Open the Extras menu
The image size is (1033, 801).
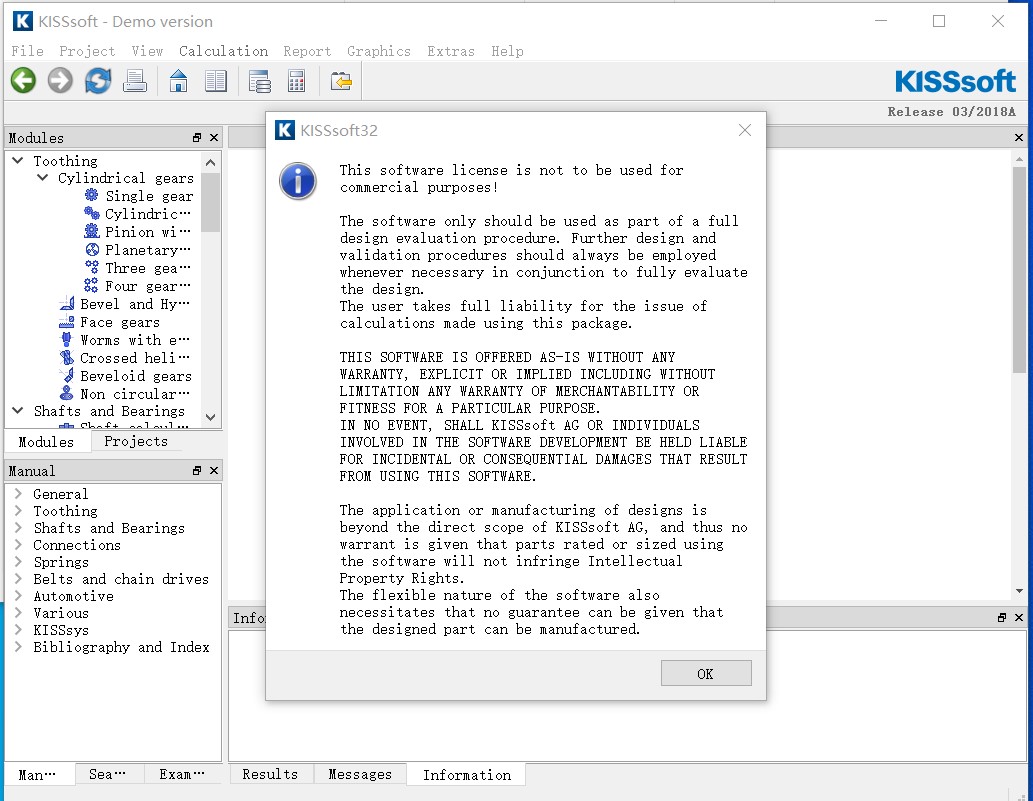point(451,51)
